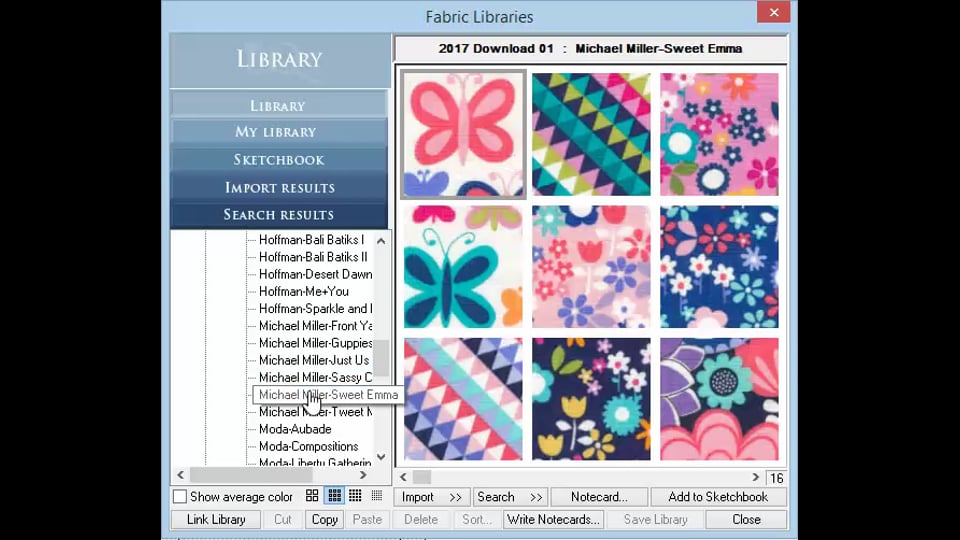The width and height of the screenshot is (960, 540).
Task: Select Moda-Compositions in tree
Action: point(309,446)
